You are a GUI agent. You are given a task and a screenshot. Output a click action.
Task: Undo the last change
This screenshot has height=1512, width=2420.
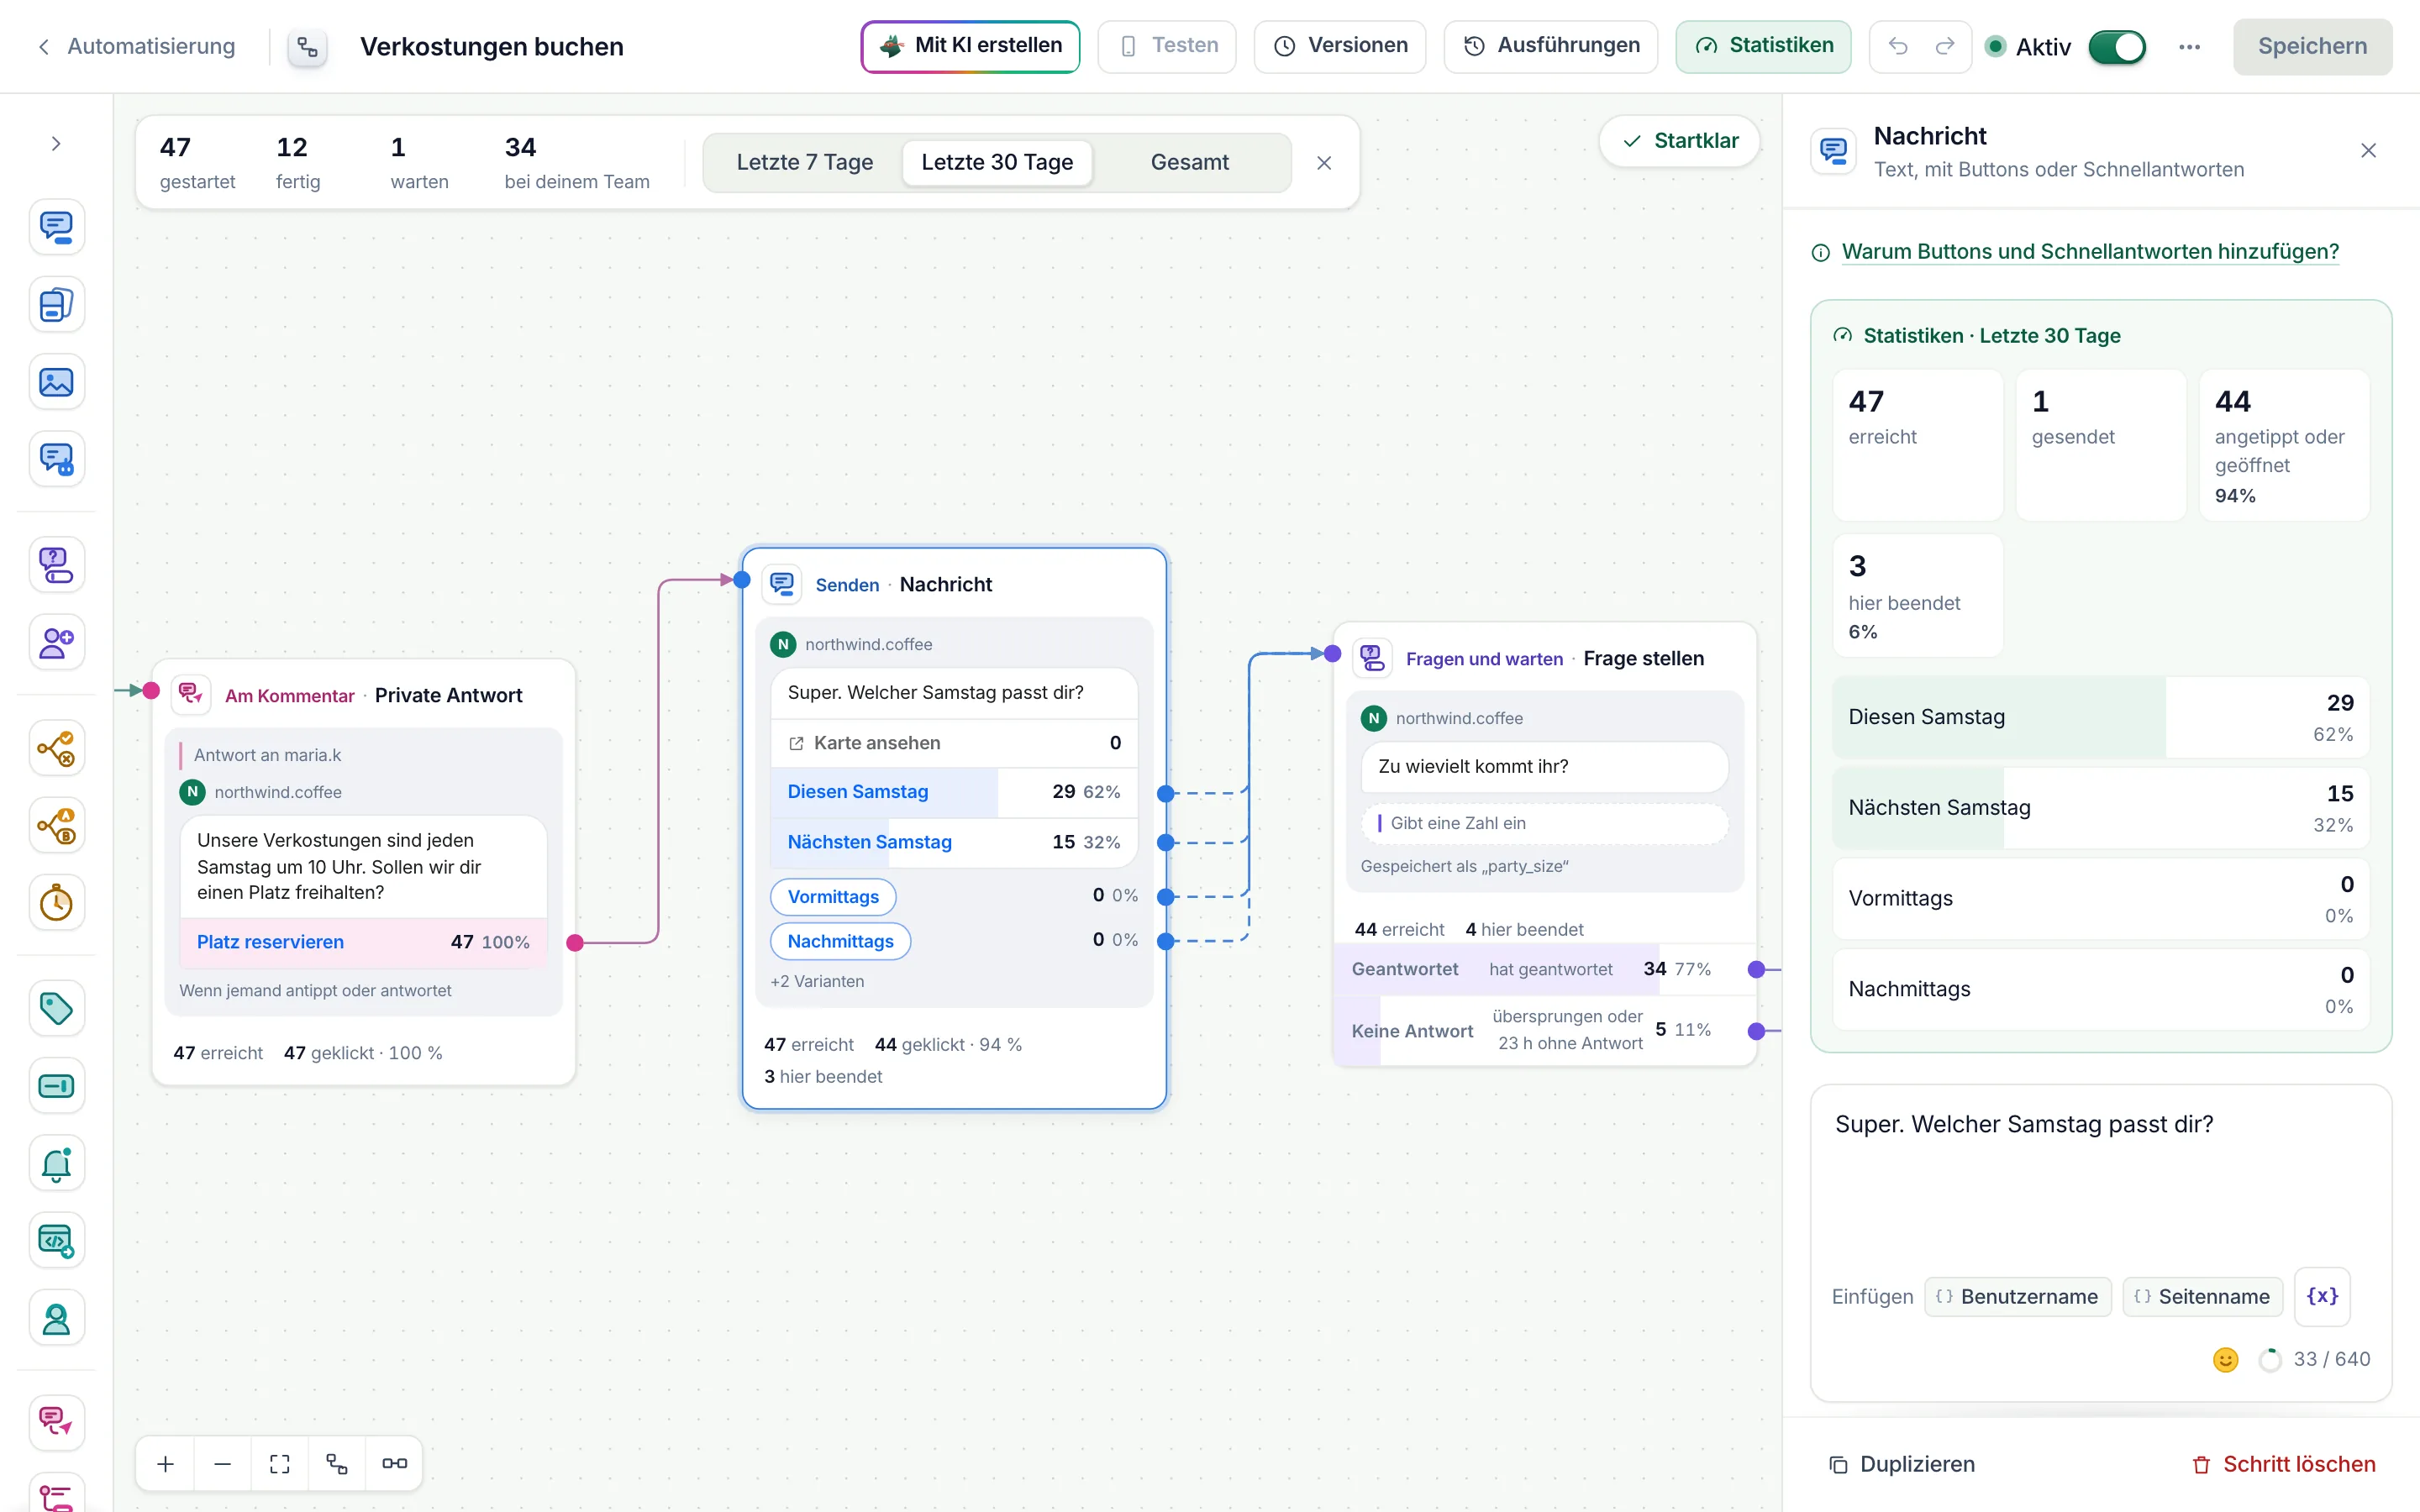1897,46
